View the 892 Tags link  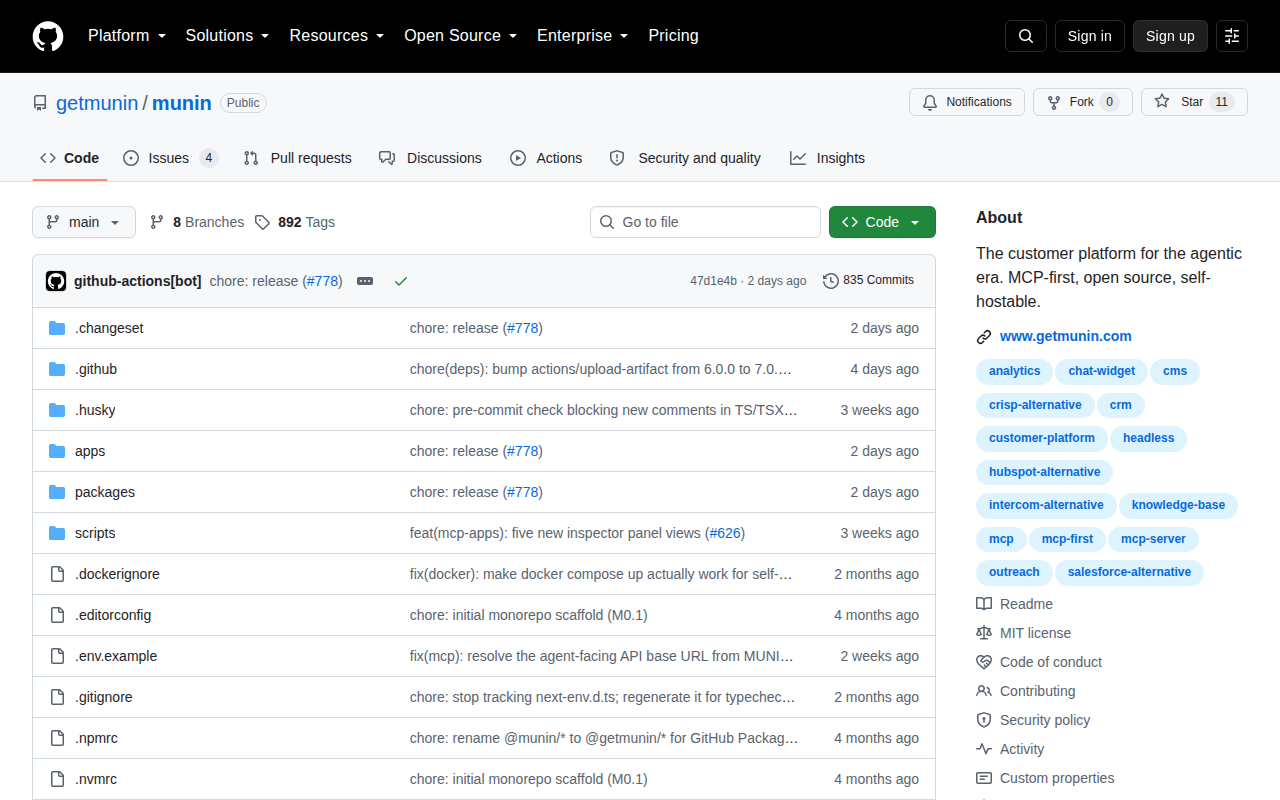[x=295, y=222]
